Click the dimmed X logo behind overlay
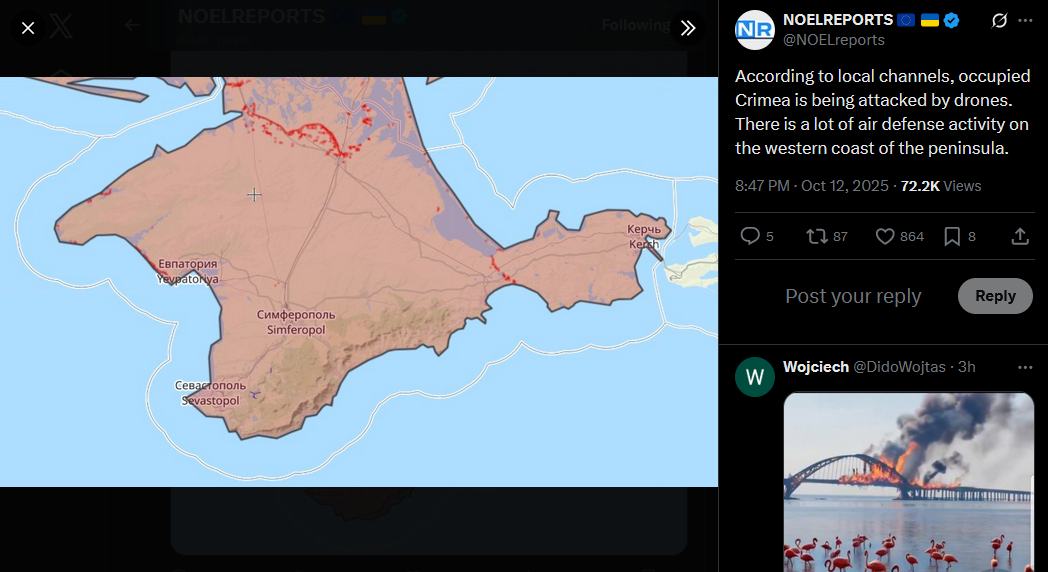This screenshot has height=572, width=1048. point(61,27)
